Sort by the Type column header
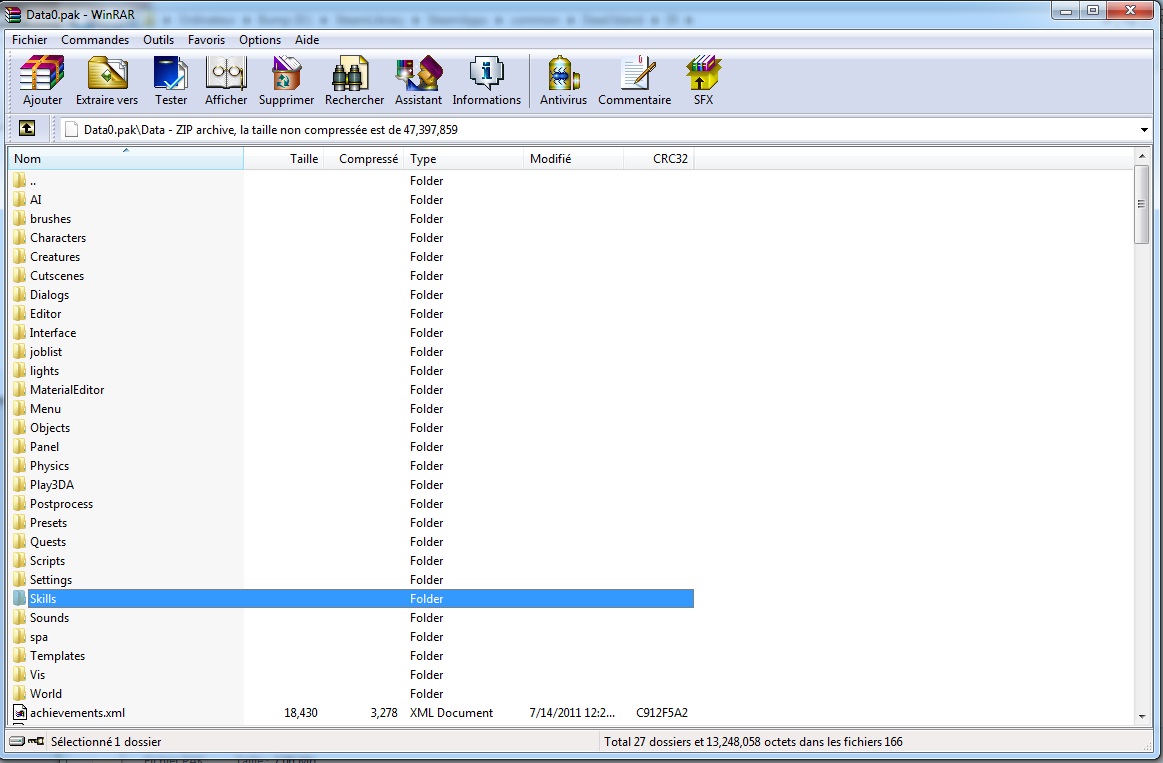Image resolution: width=1163 pixels, height=763 pixels. click(464, 159)
